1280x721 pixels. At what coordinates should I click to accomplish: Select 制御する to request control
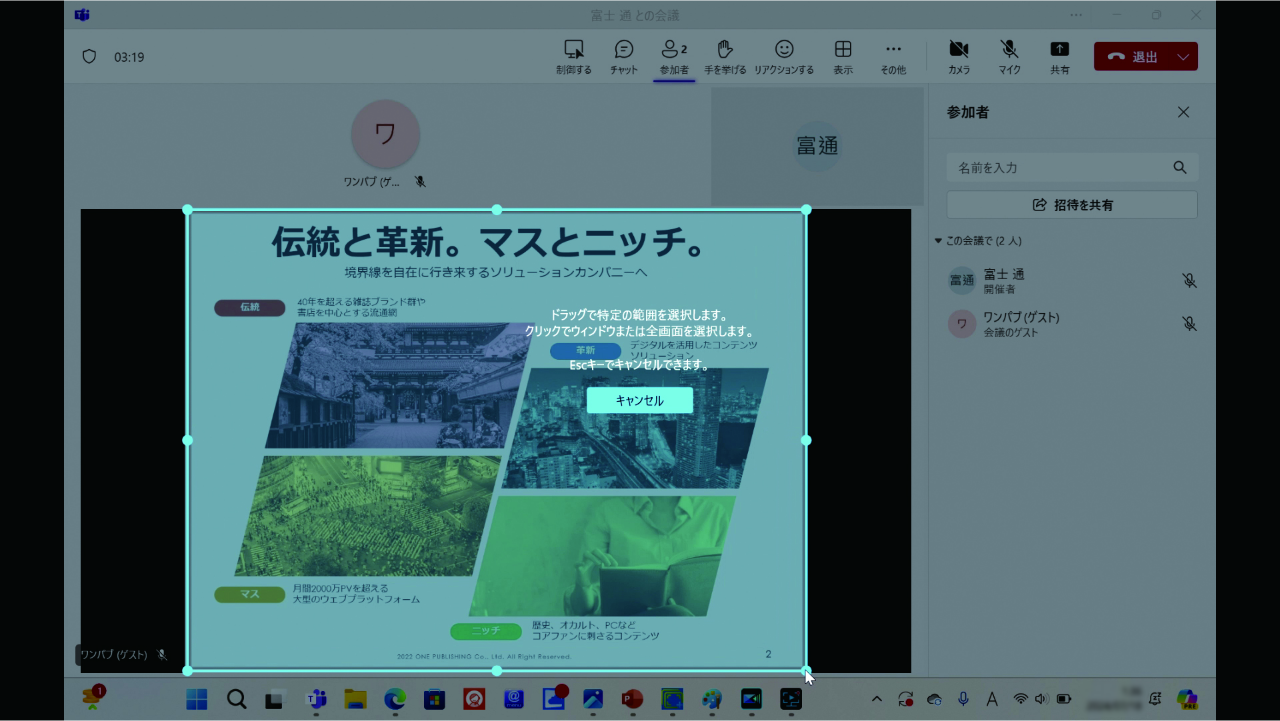click(573, 55)
